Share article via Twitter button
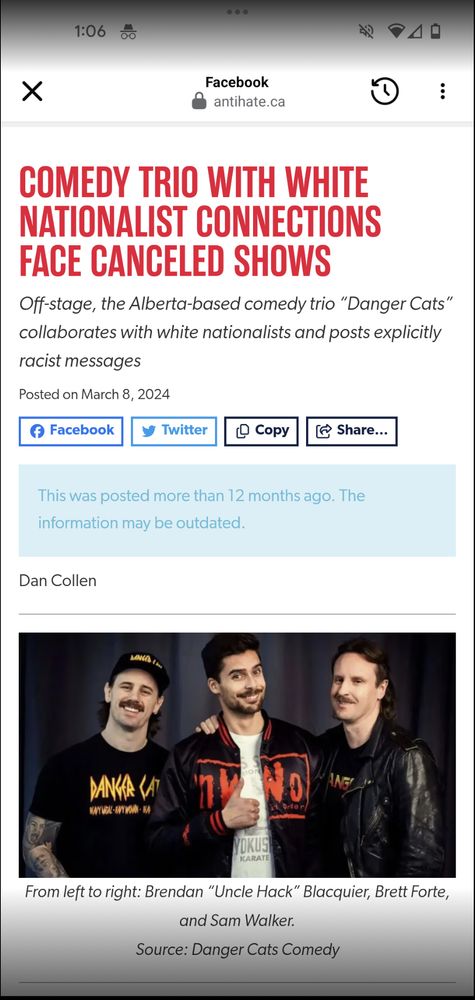The width and height of the screenshot is (475, 1000). tap(174, 431)
